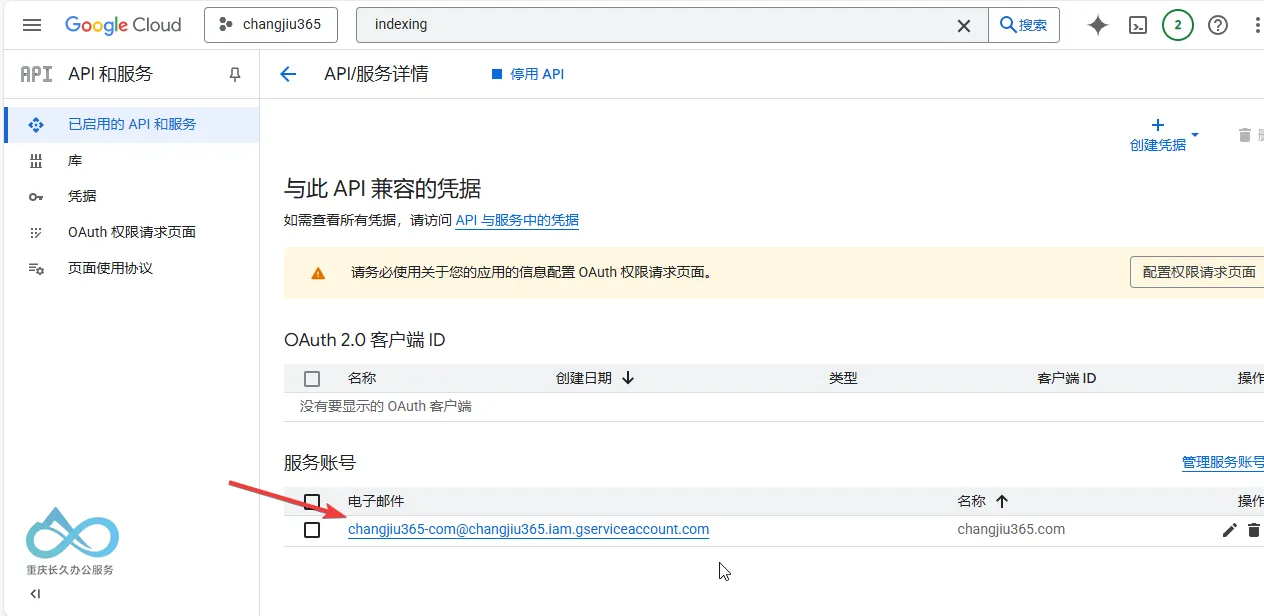The height and width of the screenshot is (616, 1264).
Task: Sort service accounts by 名称 arrow
Action: point(1002,501)
